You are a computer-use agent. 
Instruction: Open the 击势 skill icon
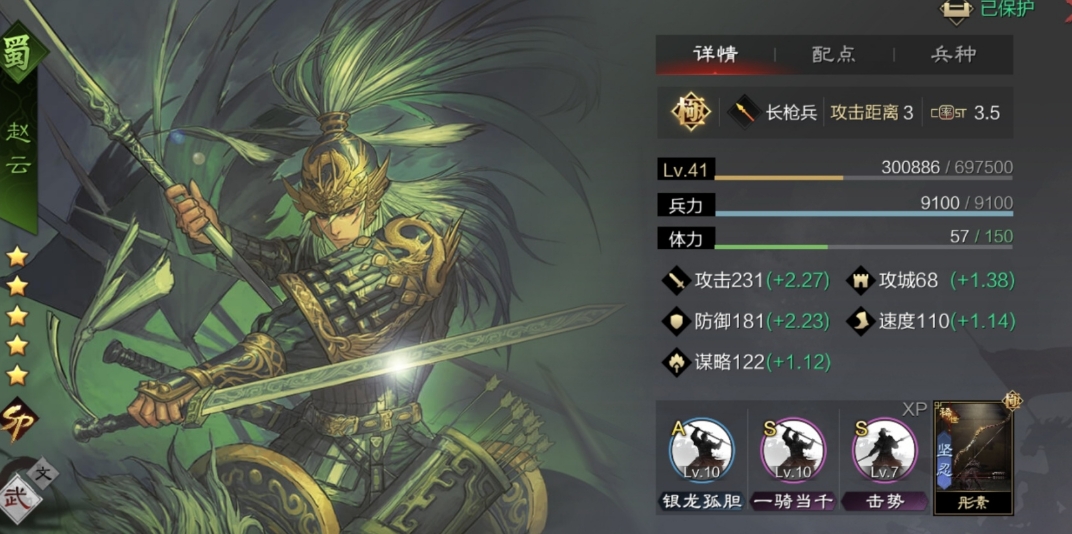click(x=885, y=453)
